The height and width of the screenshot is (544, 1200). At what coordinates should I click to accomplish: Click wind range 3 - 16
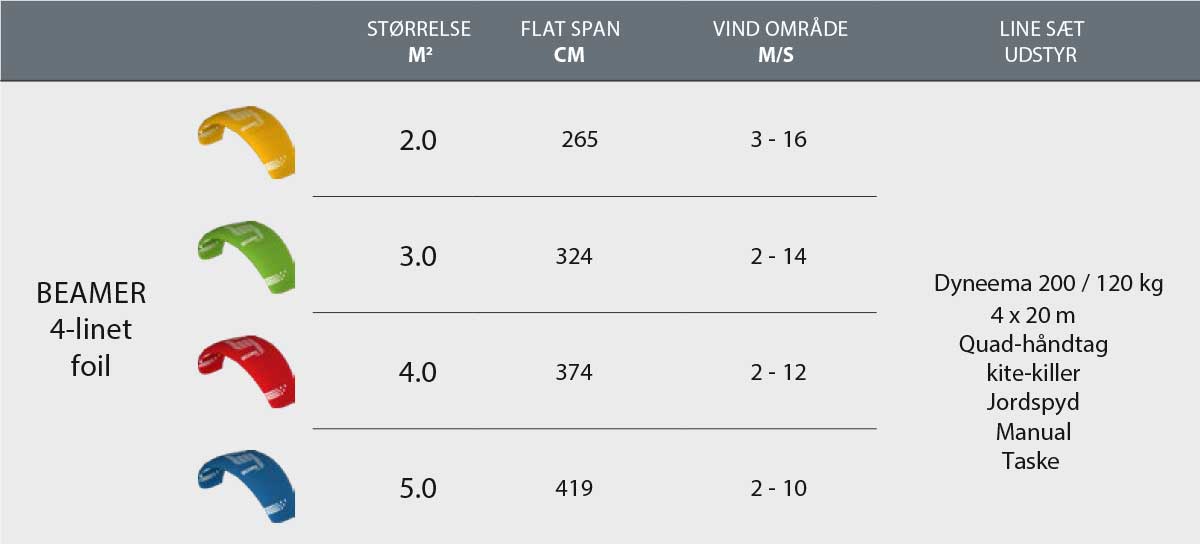click(x=778, y=140)
